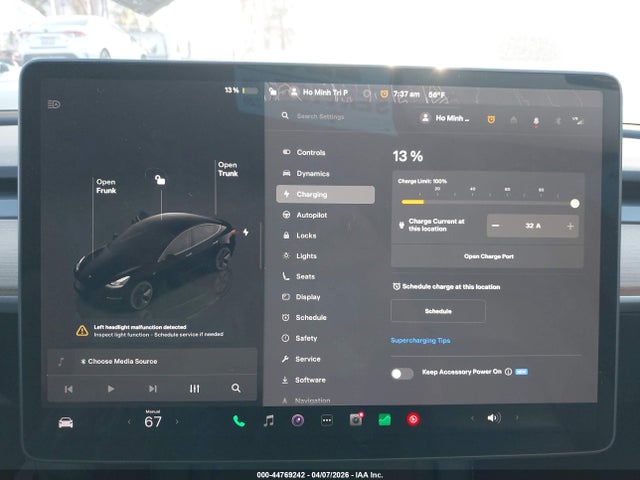Image resolution: width=640 pixels, height=480 pixels.
Task: Choose a media source
Action: 119,361
